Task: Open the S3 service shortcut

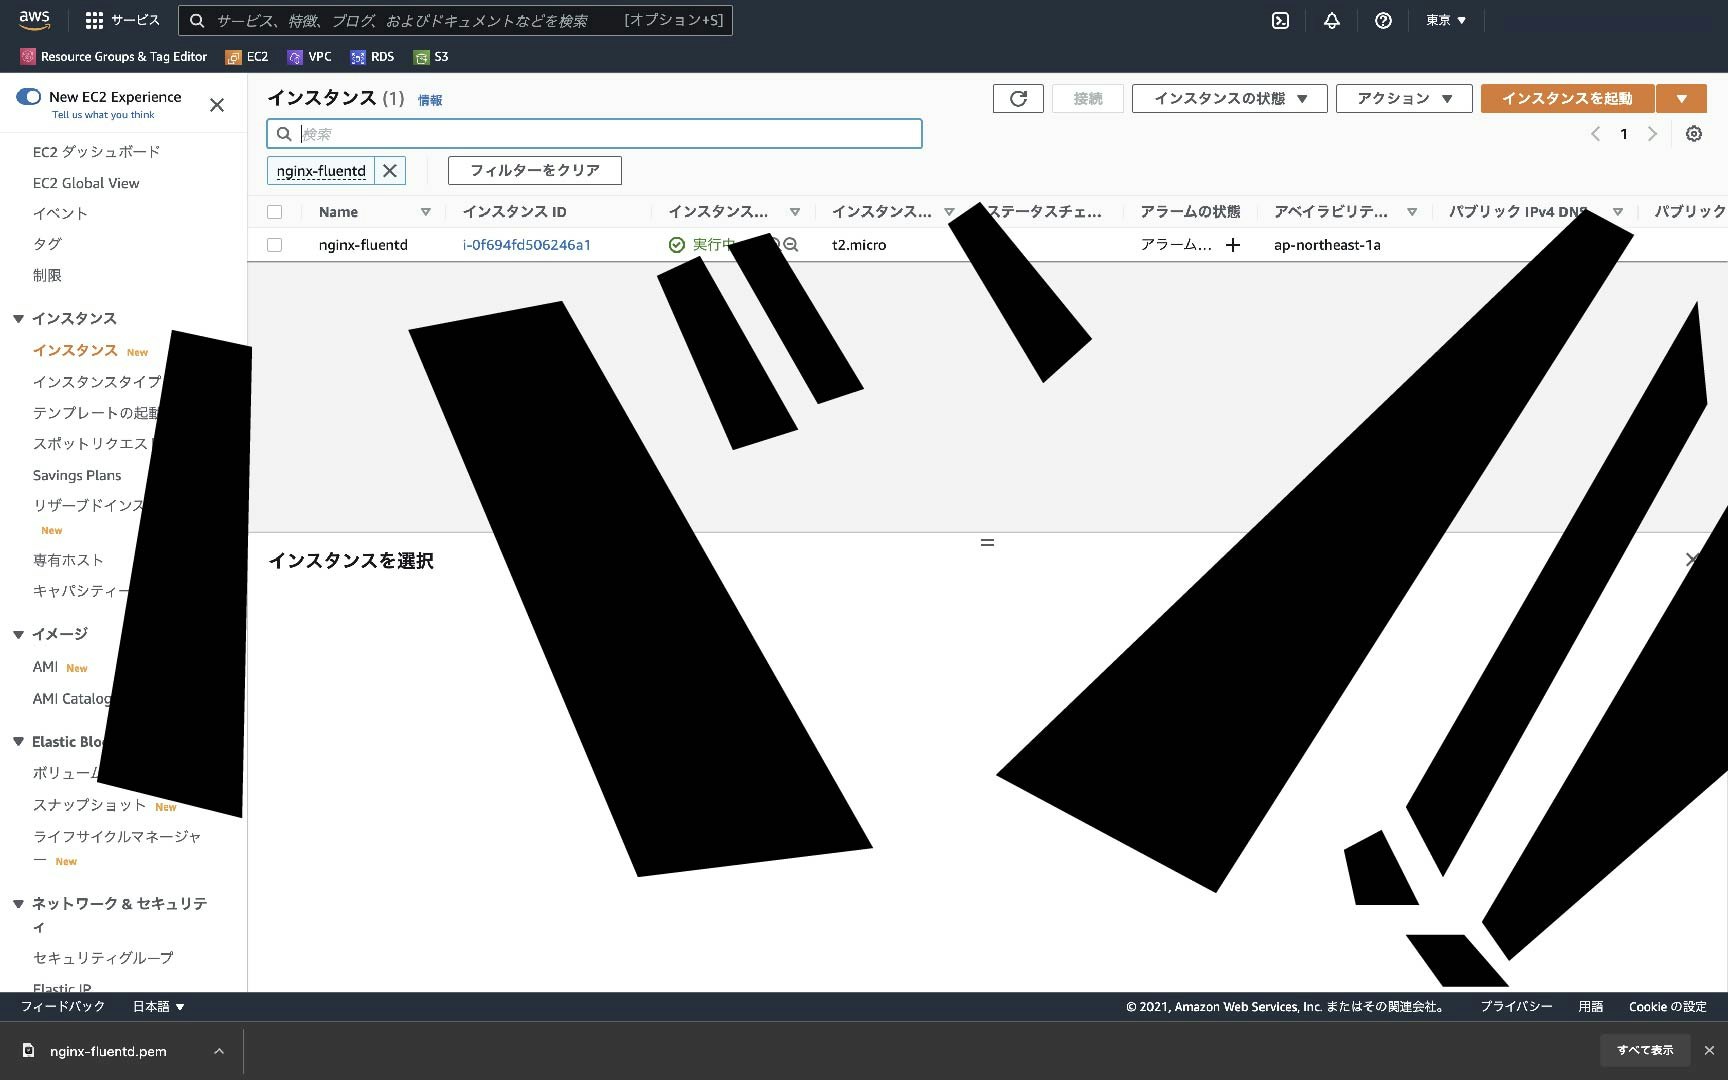Action: pos(431,57)
